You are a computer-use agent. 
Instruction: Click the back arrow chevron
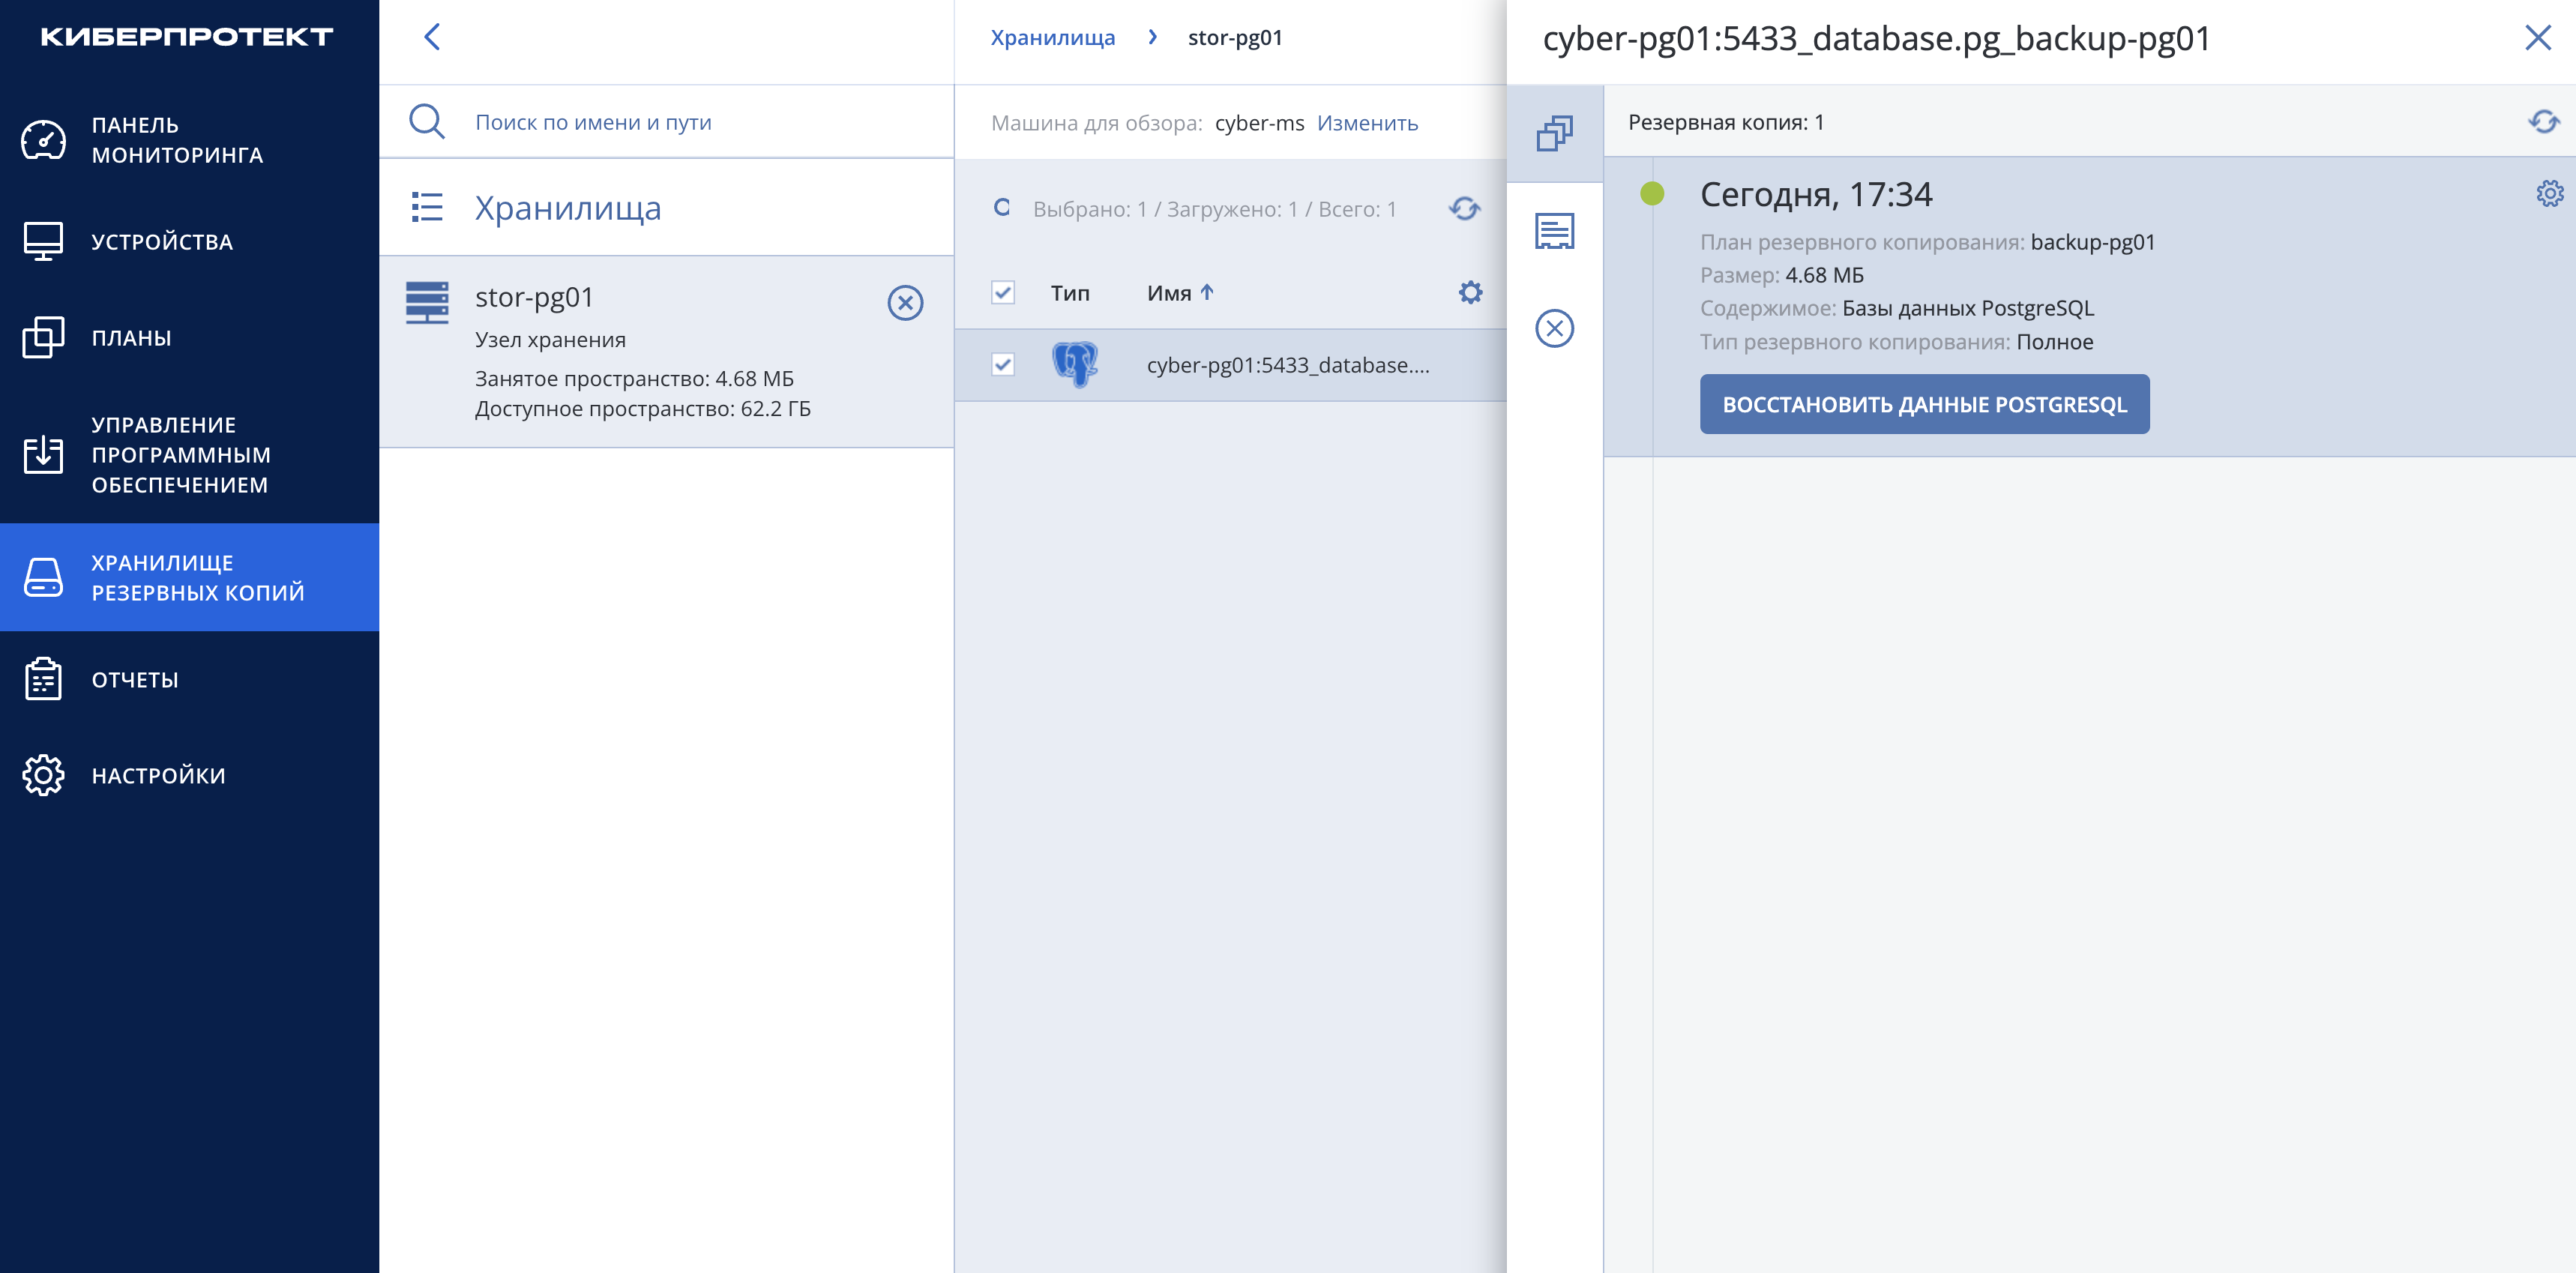click(432, 38)
